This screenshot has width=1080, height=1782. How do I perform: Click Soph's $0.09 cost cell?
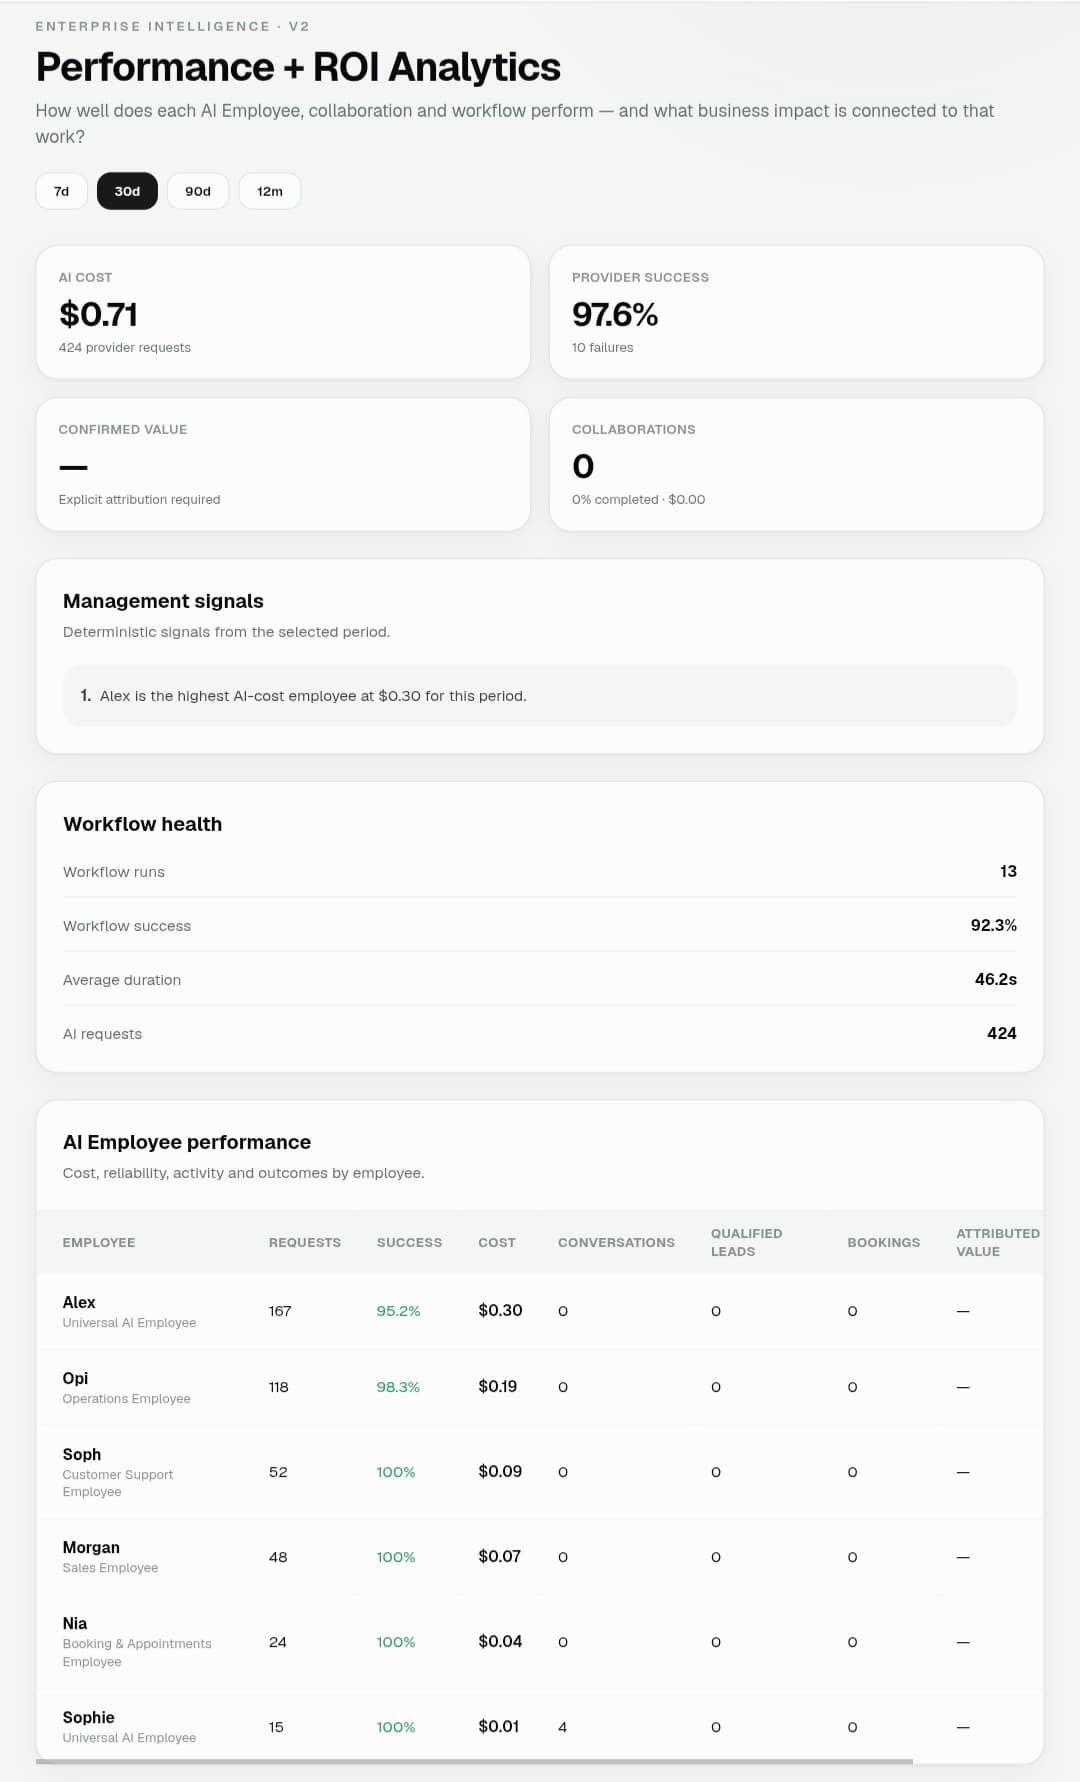500,1471
